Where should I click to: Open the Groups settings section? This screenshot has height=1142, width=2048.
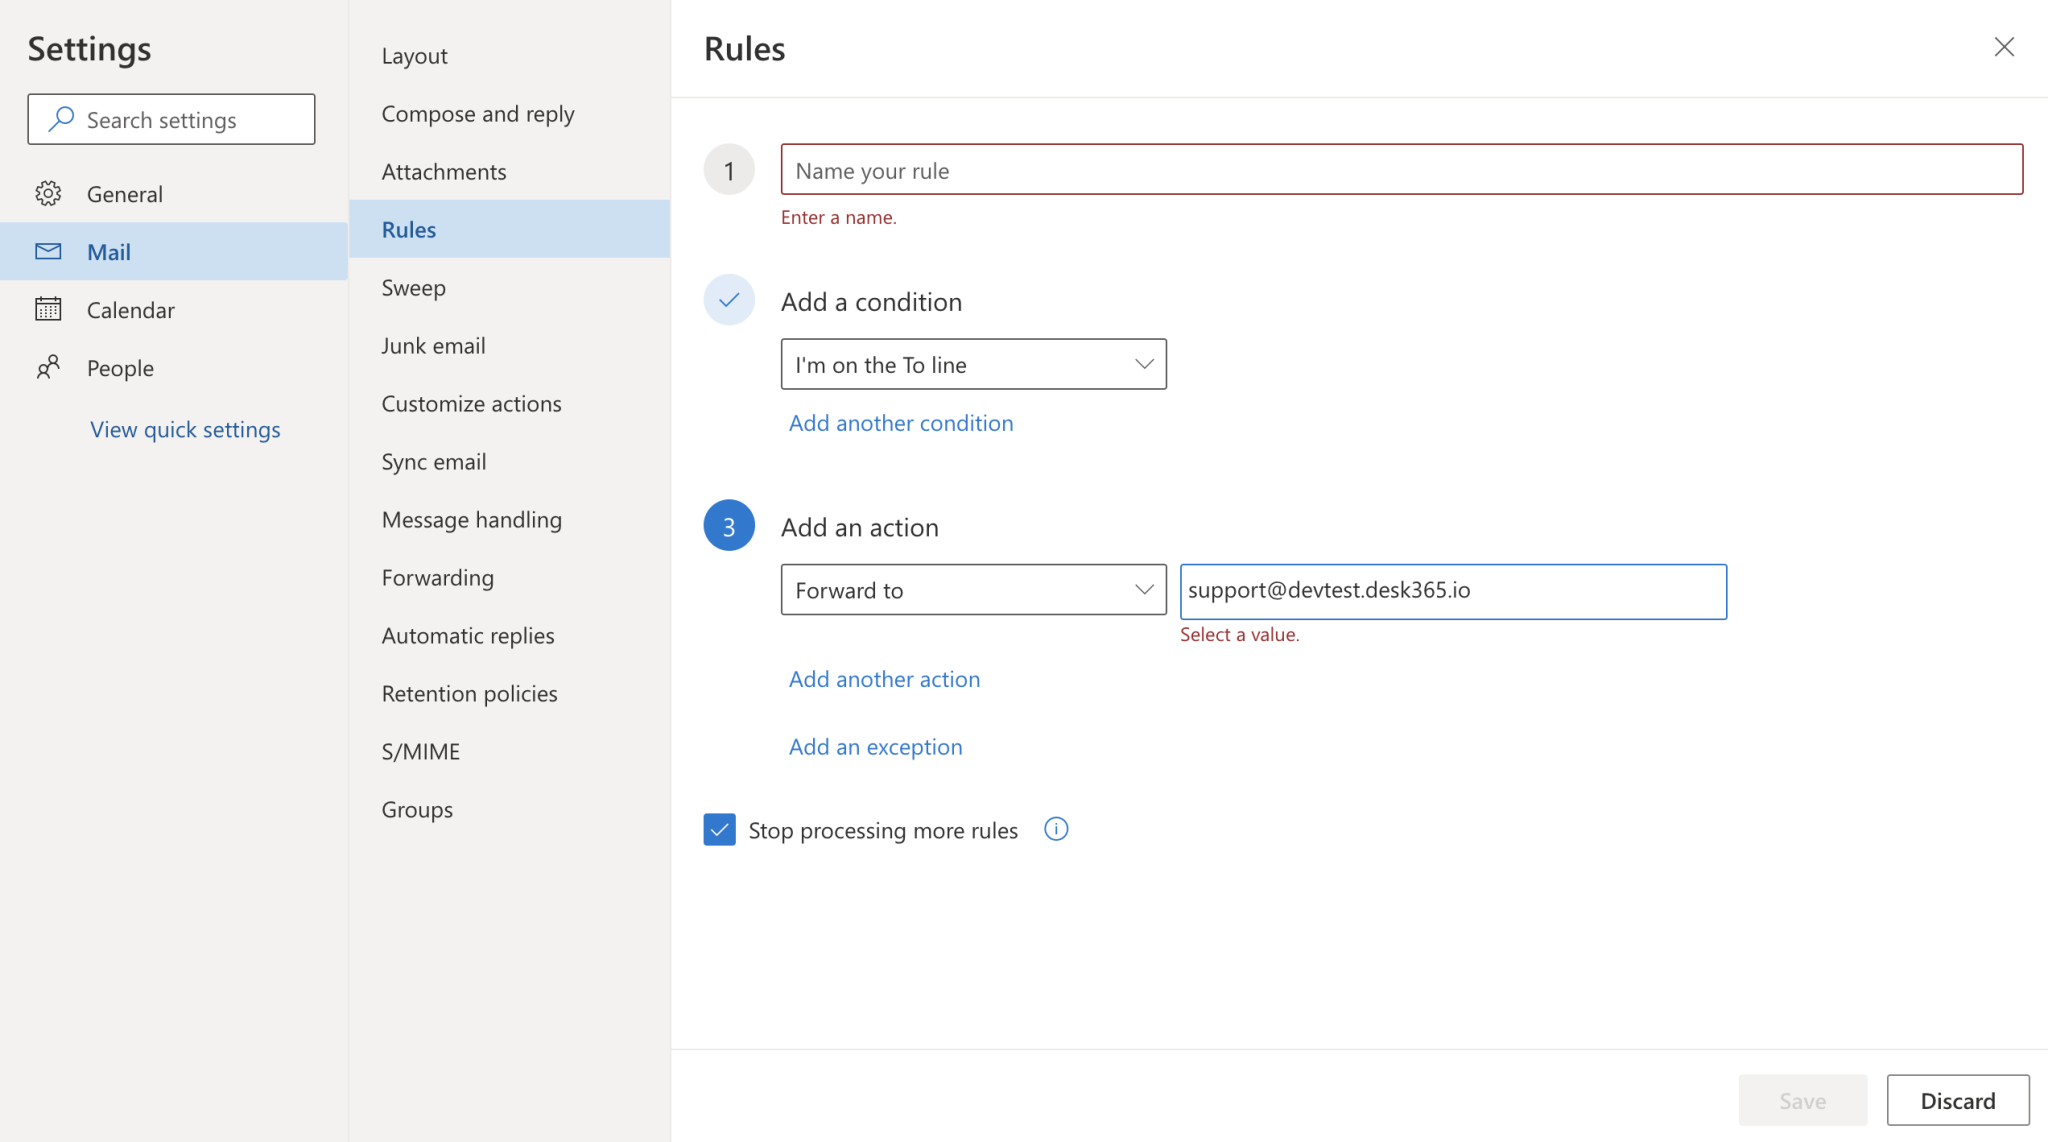coord(417,809)
